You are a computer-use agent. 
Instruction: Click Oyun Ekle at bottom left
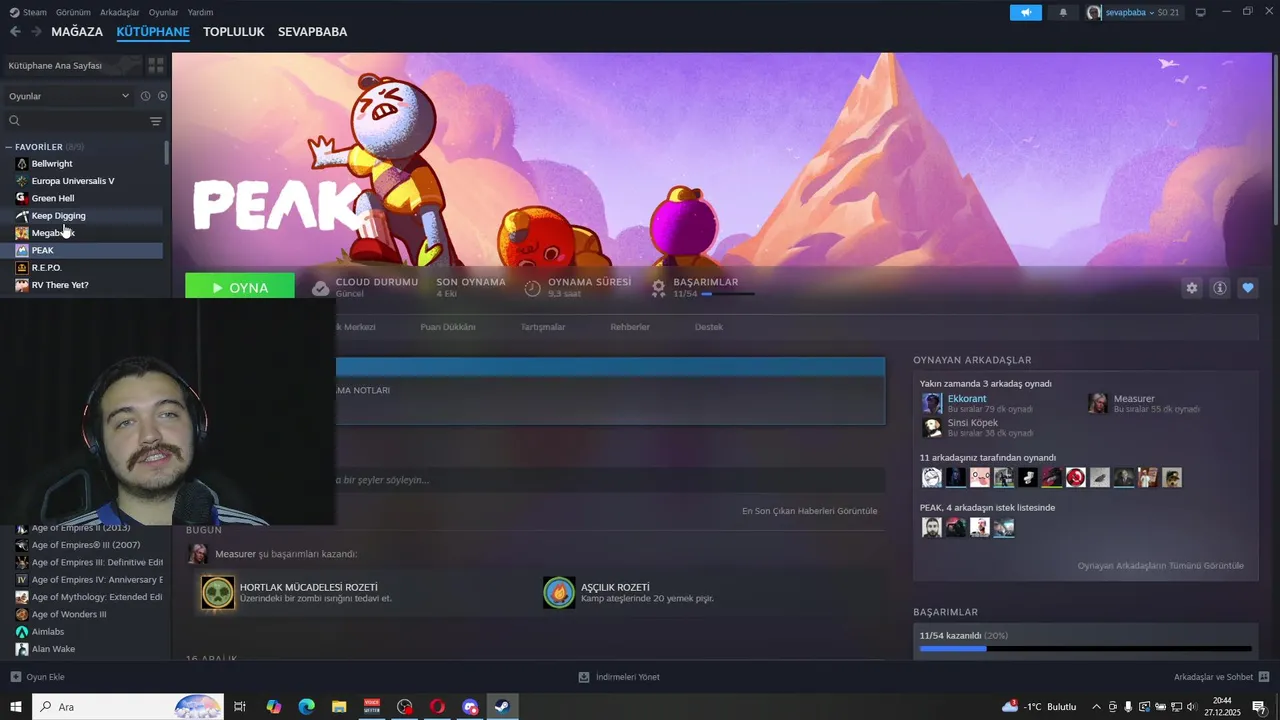[38, 677]
